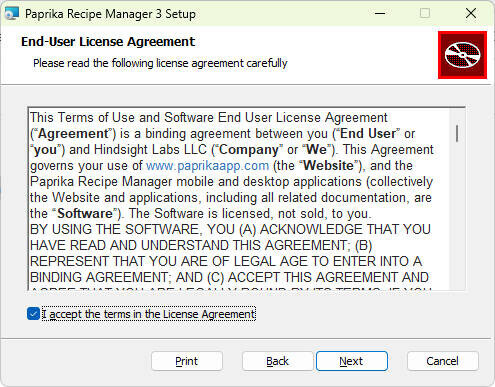
Task: Click the End-User License Agreement heading
Action: (108, 42)
